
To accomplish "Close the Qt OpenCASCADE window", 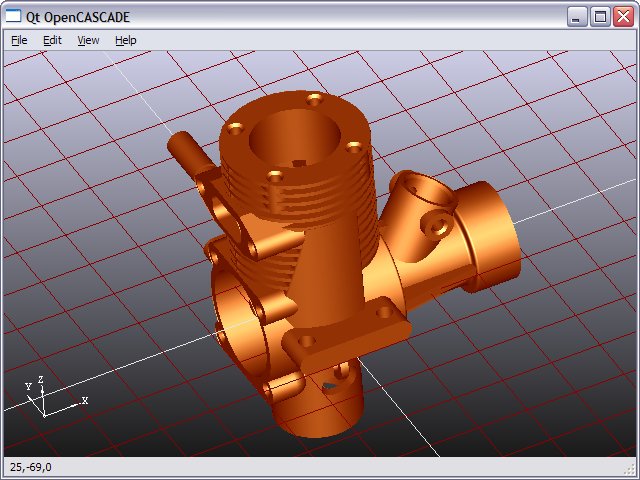I will pyautogui.click(x=623, y=17).
